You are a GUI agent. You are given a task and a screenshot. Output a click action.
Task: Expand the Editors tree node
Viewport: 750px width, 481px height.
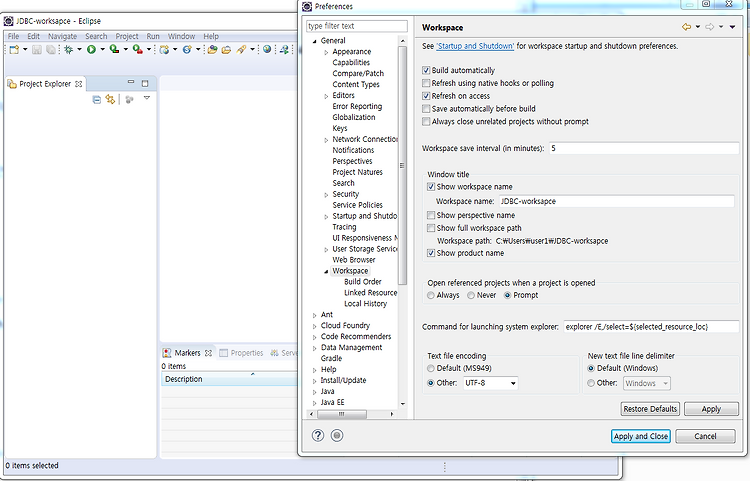(x=326, y=96)
